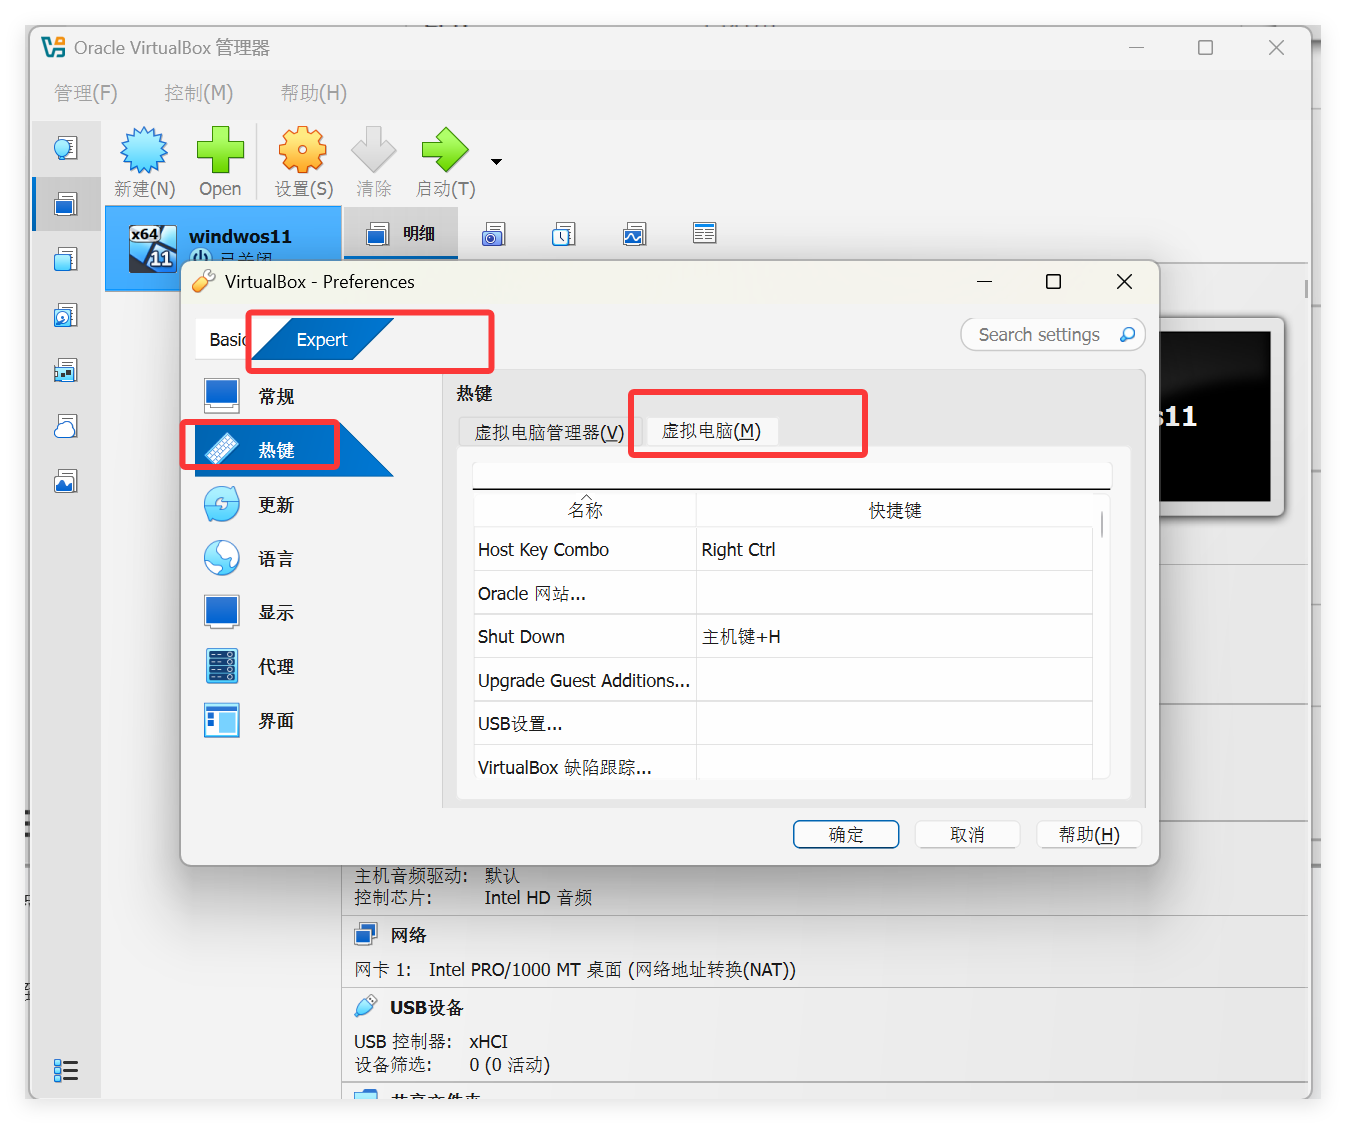Click the hotkey filter field above the table
The width and height of the screenshot is (1346, 1124).
click(791, 476)
